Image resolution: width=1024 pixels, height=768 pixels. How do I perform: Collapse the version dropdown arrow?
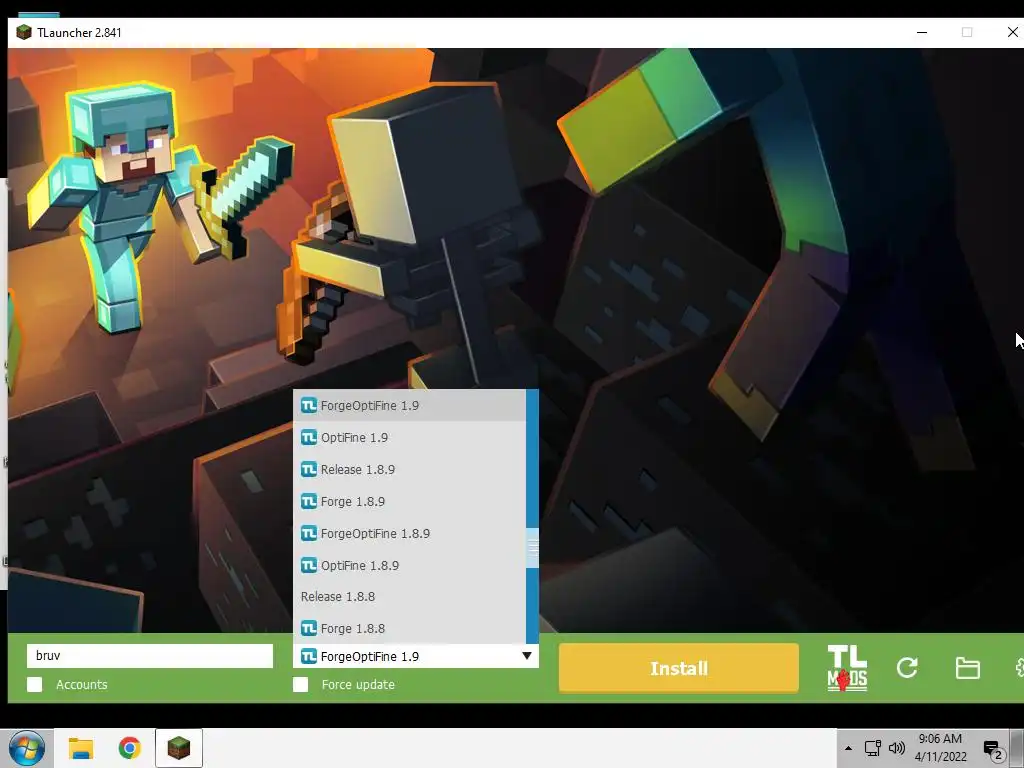526,656
